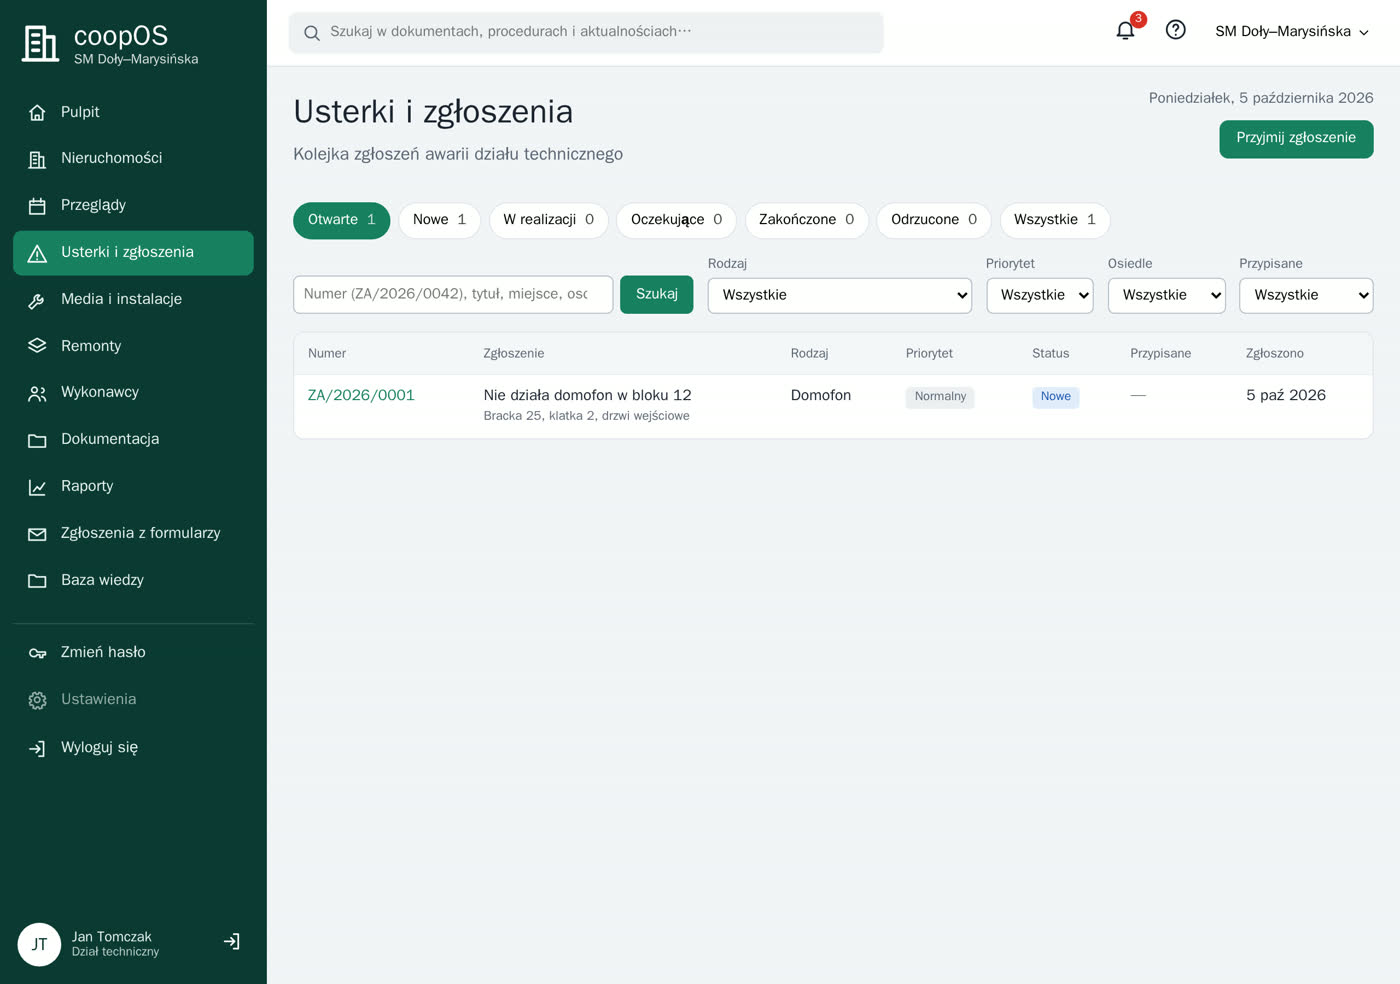The width and height of the screenshot is (1400, 984).
Task: Open Raporty menu item
Action: coord(133,486)
